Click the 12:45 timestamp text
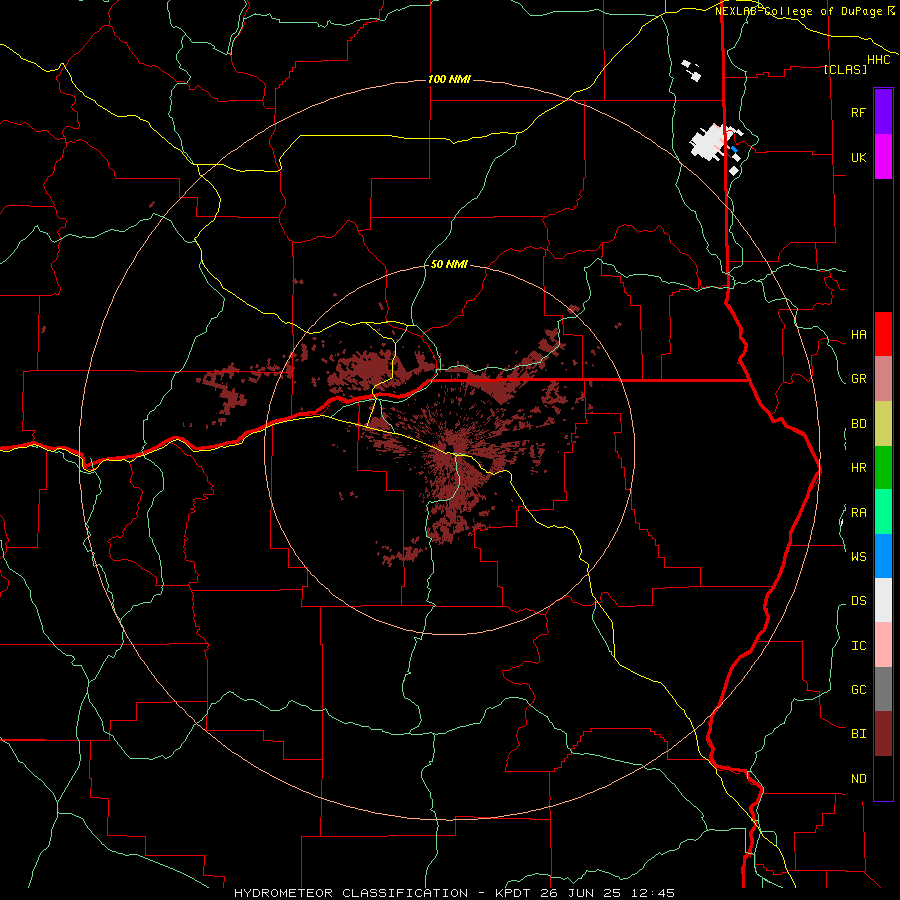The height and width of the screenshot is (900, 900). point(653,893)
